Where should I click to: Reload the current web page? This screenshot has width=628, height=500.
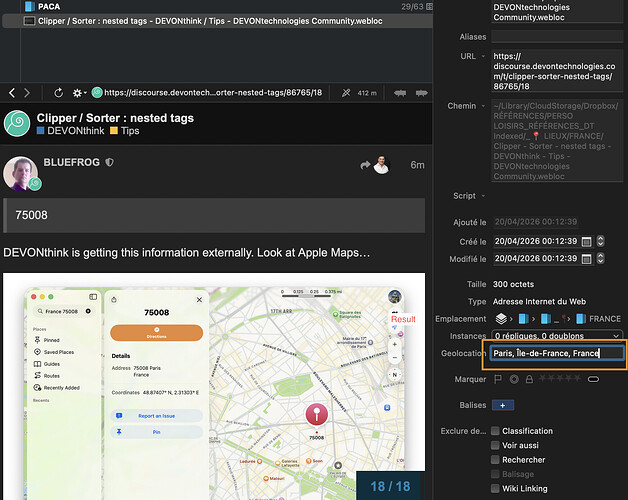pyautogui.click(x=58, y=93)
